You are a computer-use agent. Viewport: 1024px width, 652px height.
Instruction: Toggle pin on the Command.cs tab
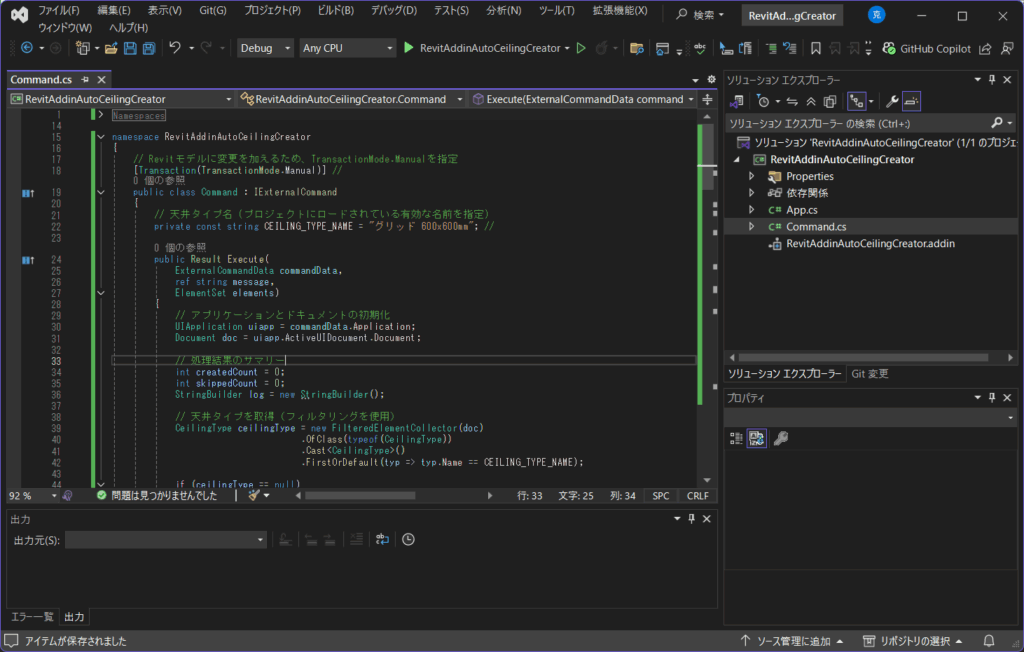point(85,79)
